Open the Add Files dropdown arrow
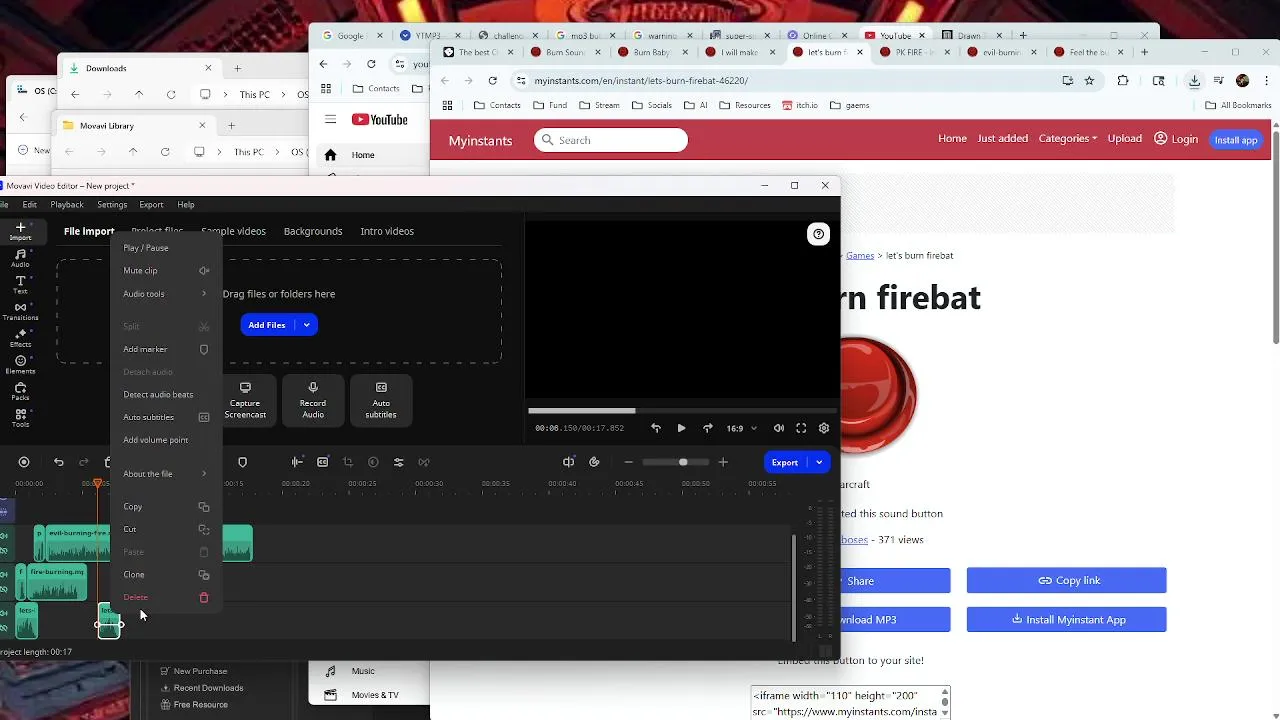Image resolution: width=1280 pixels, height=720 pixels. point(307,325)
